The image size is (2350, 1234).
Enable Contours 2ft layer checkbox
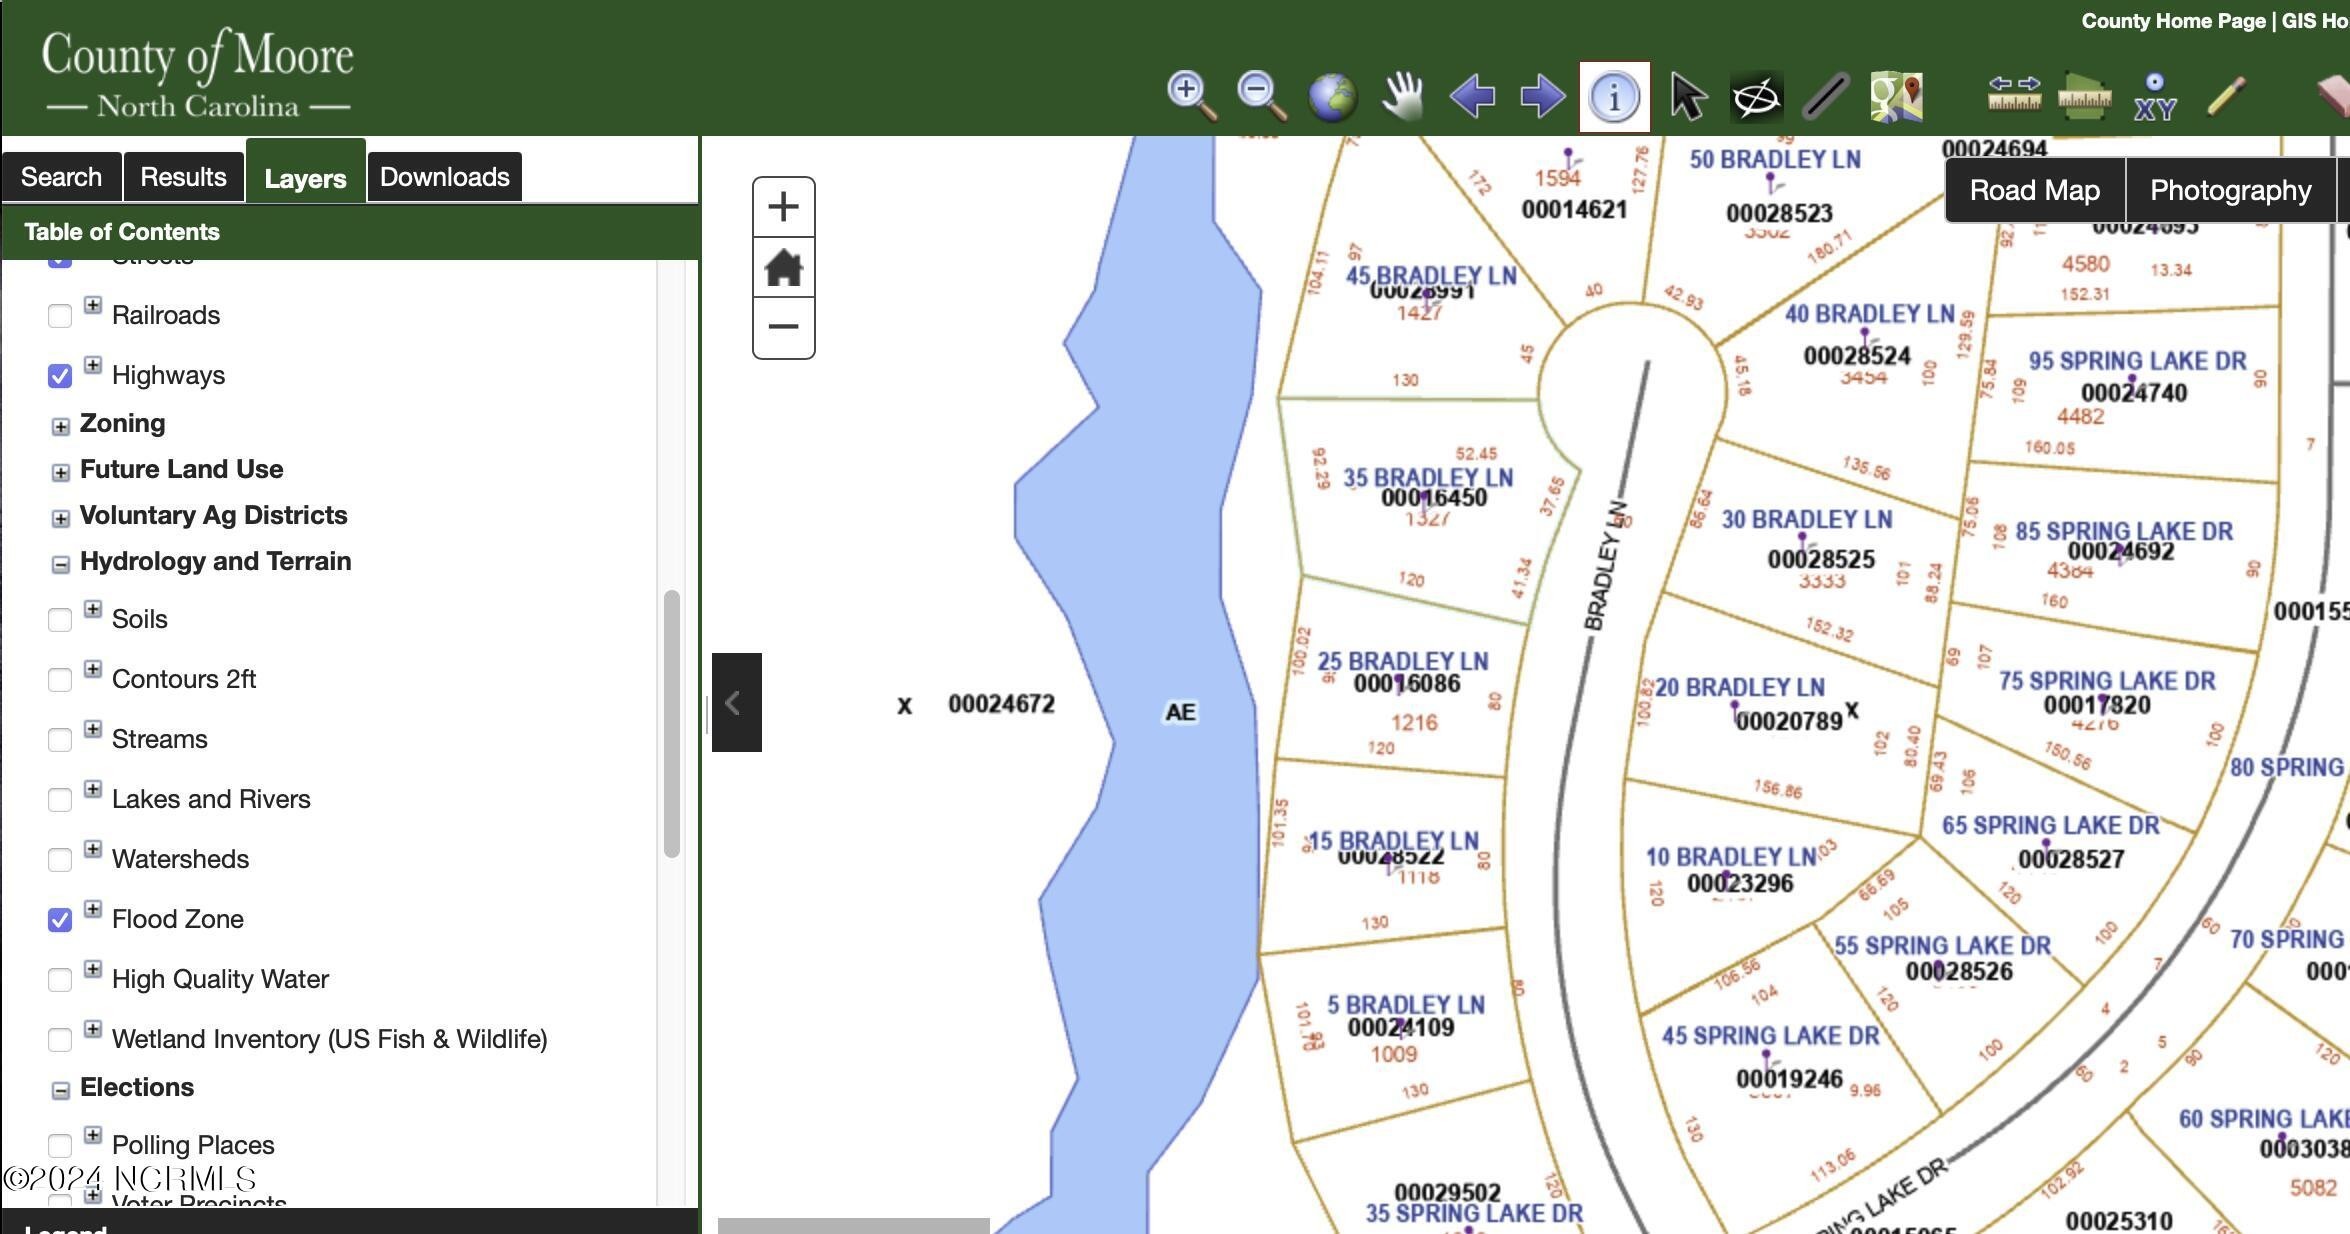[60, 680]
